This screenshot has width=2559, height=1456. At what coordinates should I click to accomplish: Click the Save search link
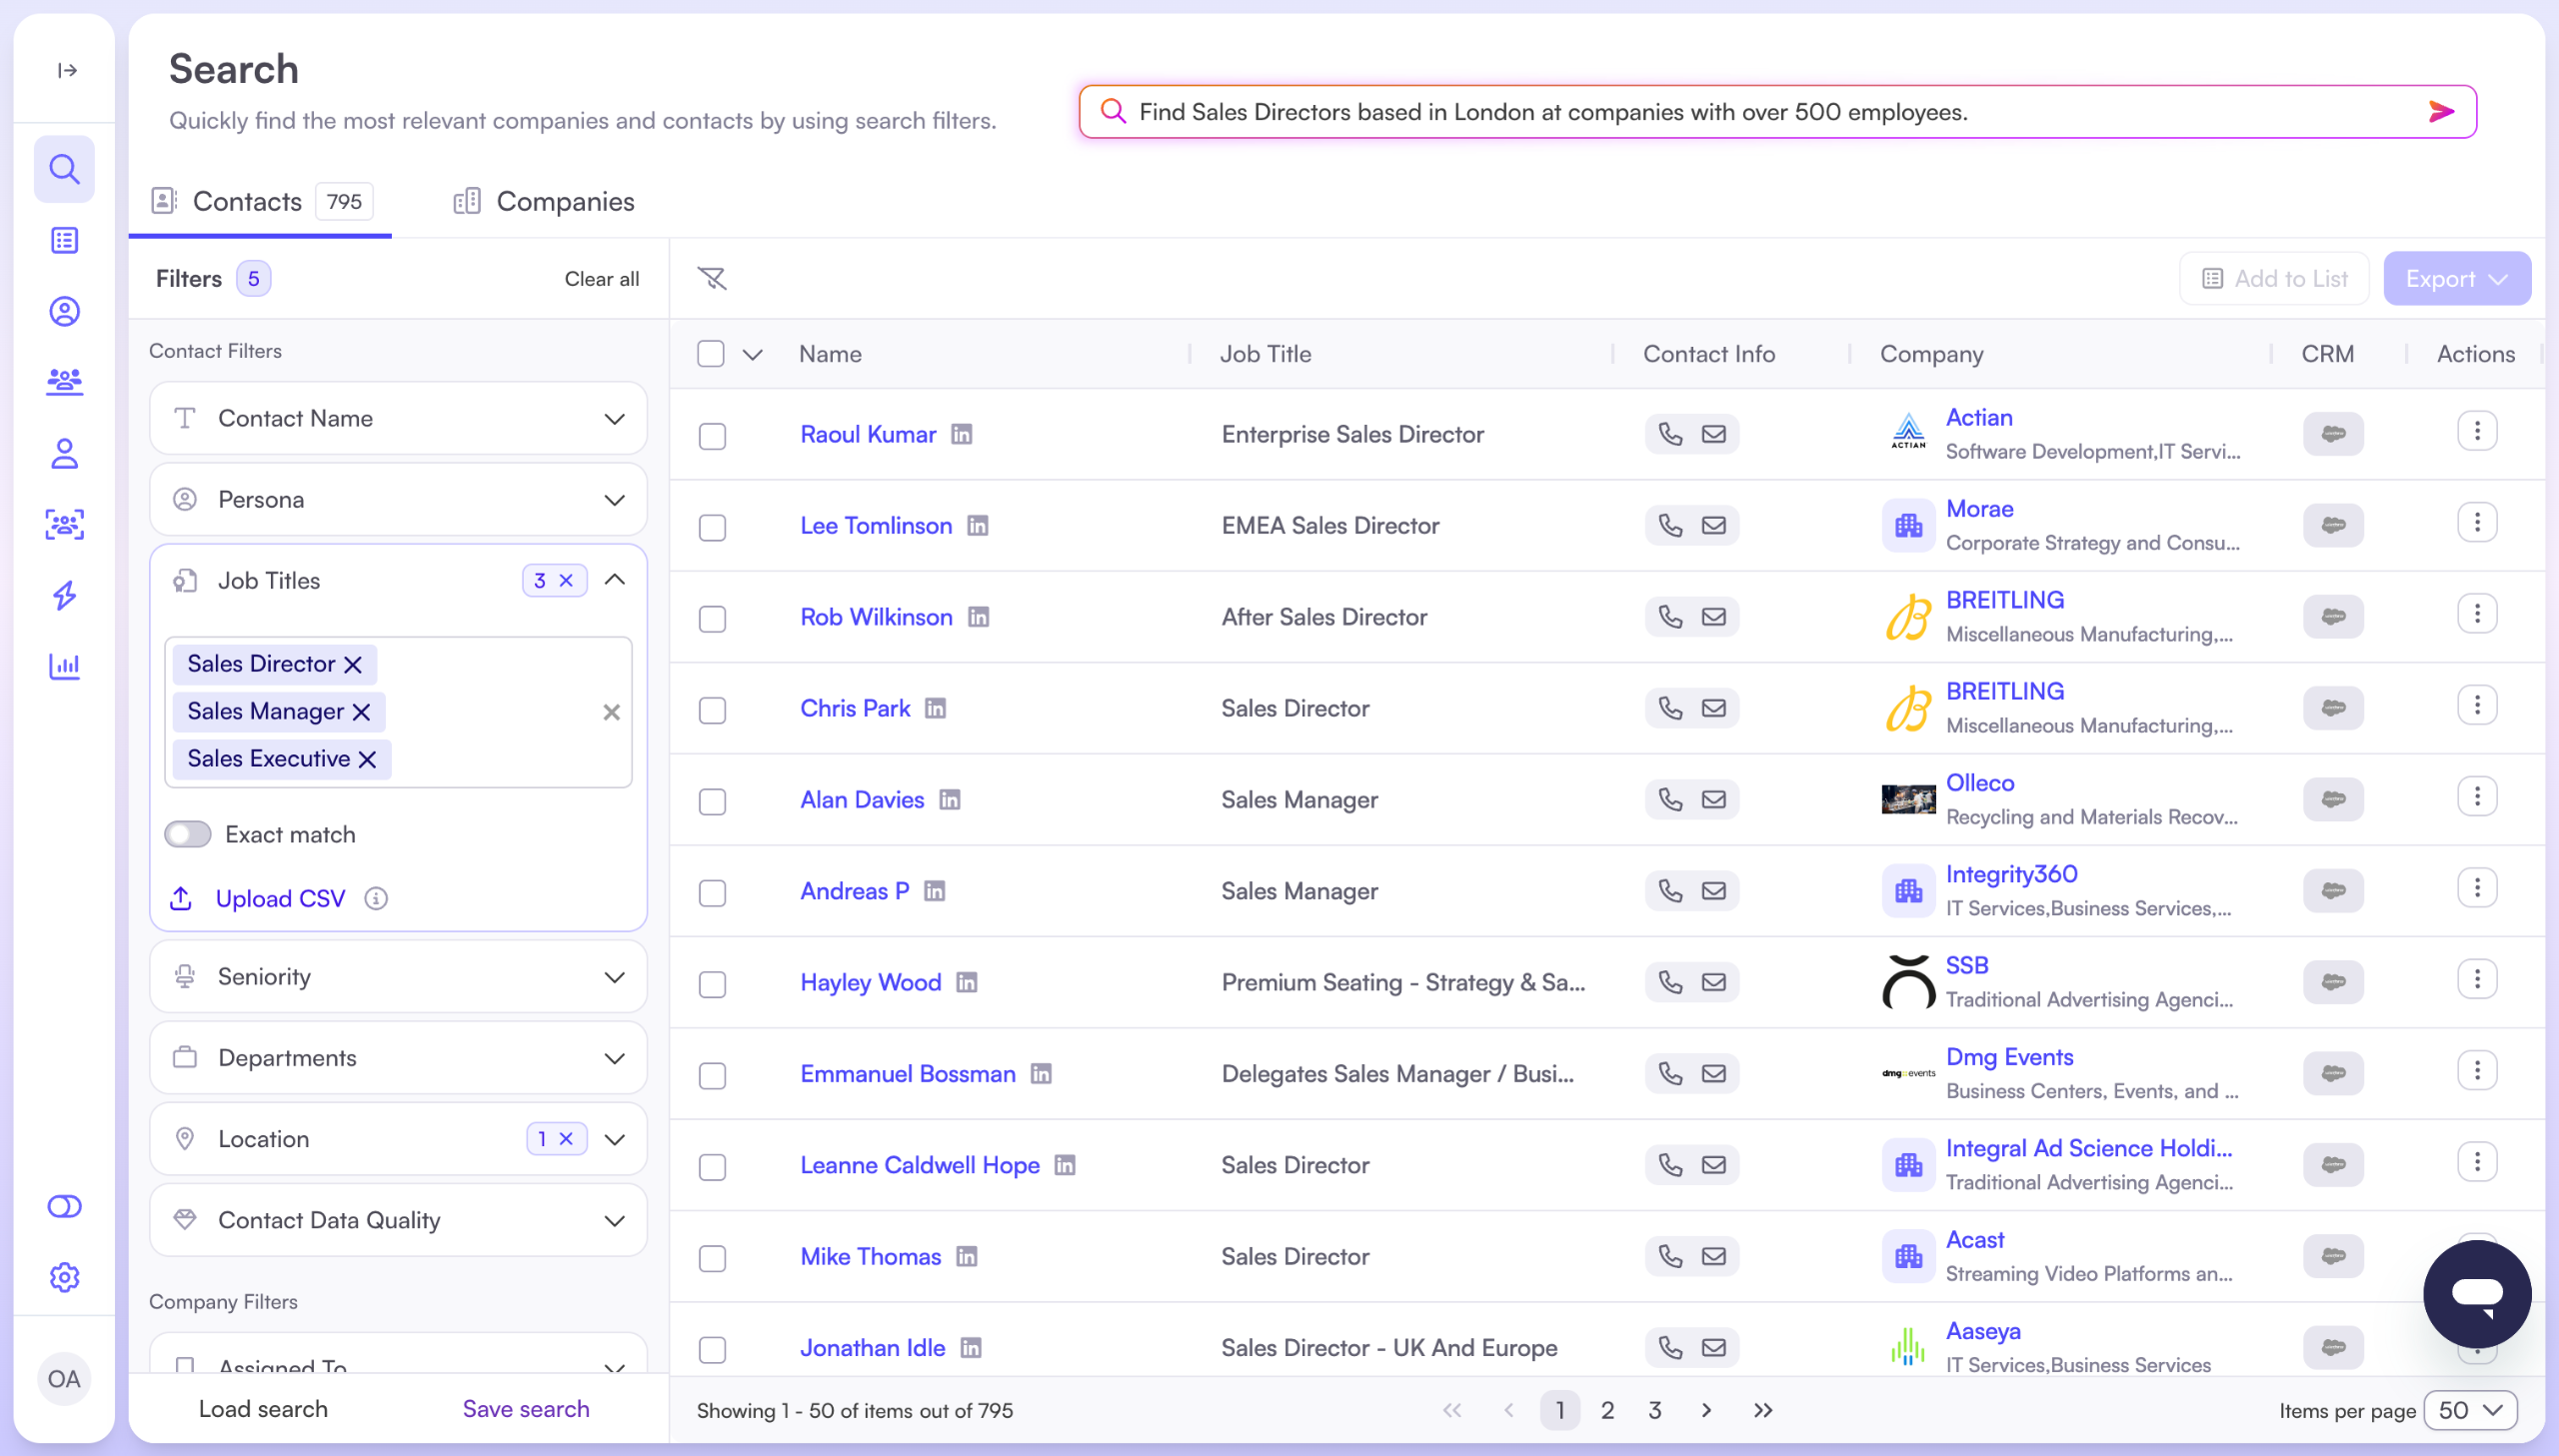tap(526, 1408)
